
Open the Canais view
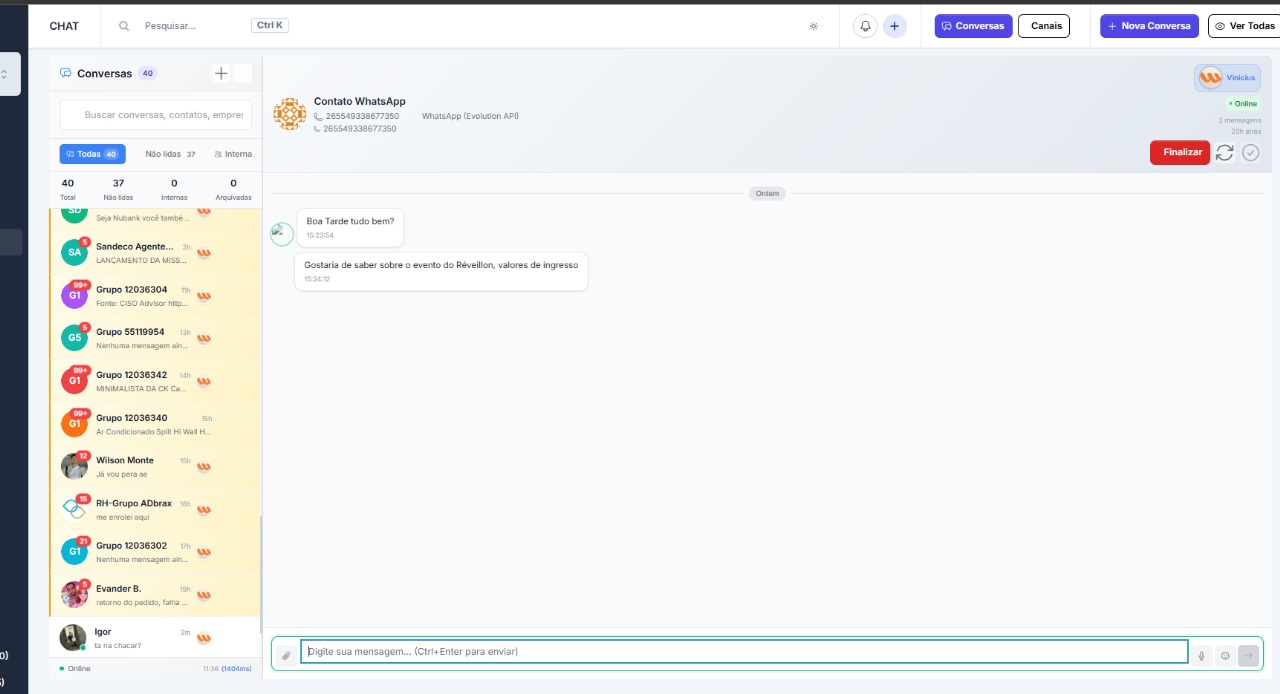pyautogui.click(x=1043, y=26)
